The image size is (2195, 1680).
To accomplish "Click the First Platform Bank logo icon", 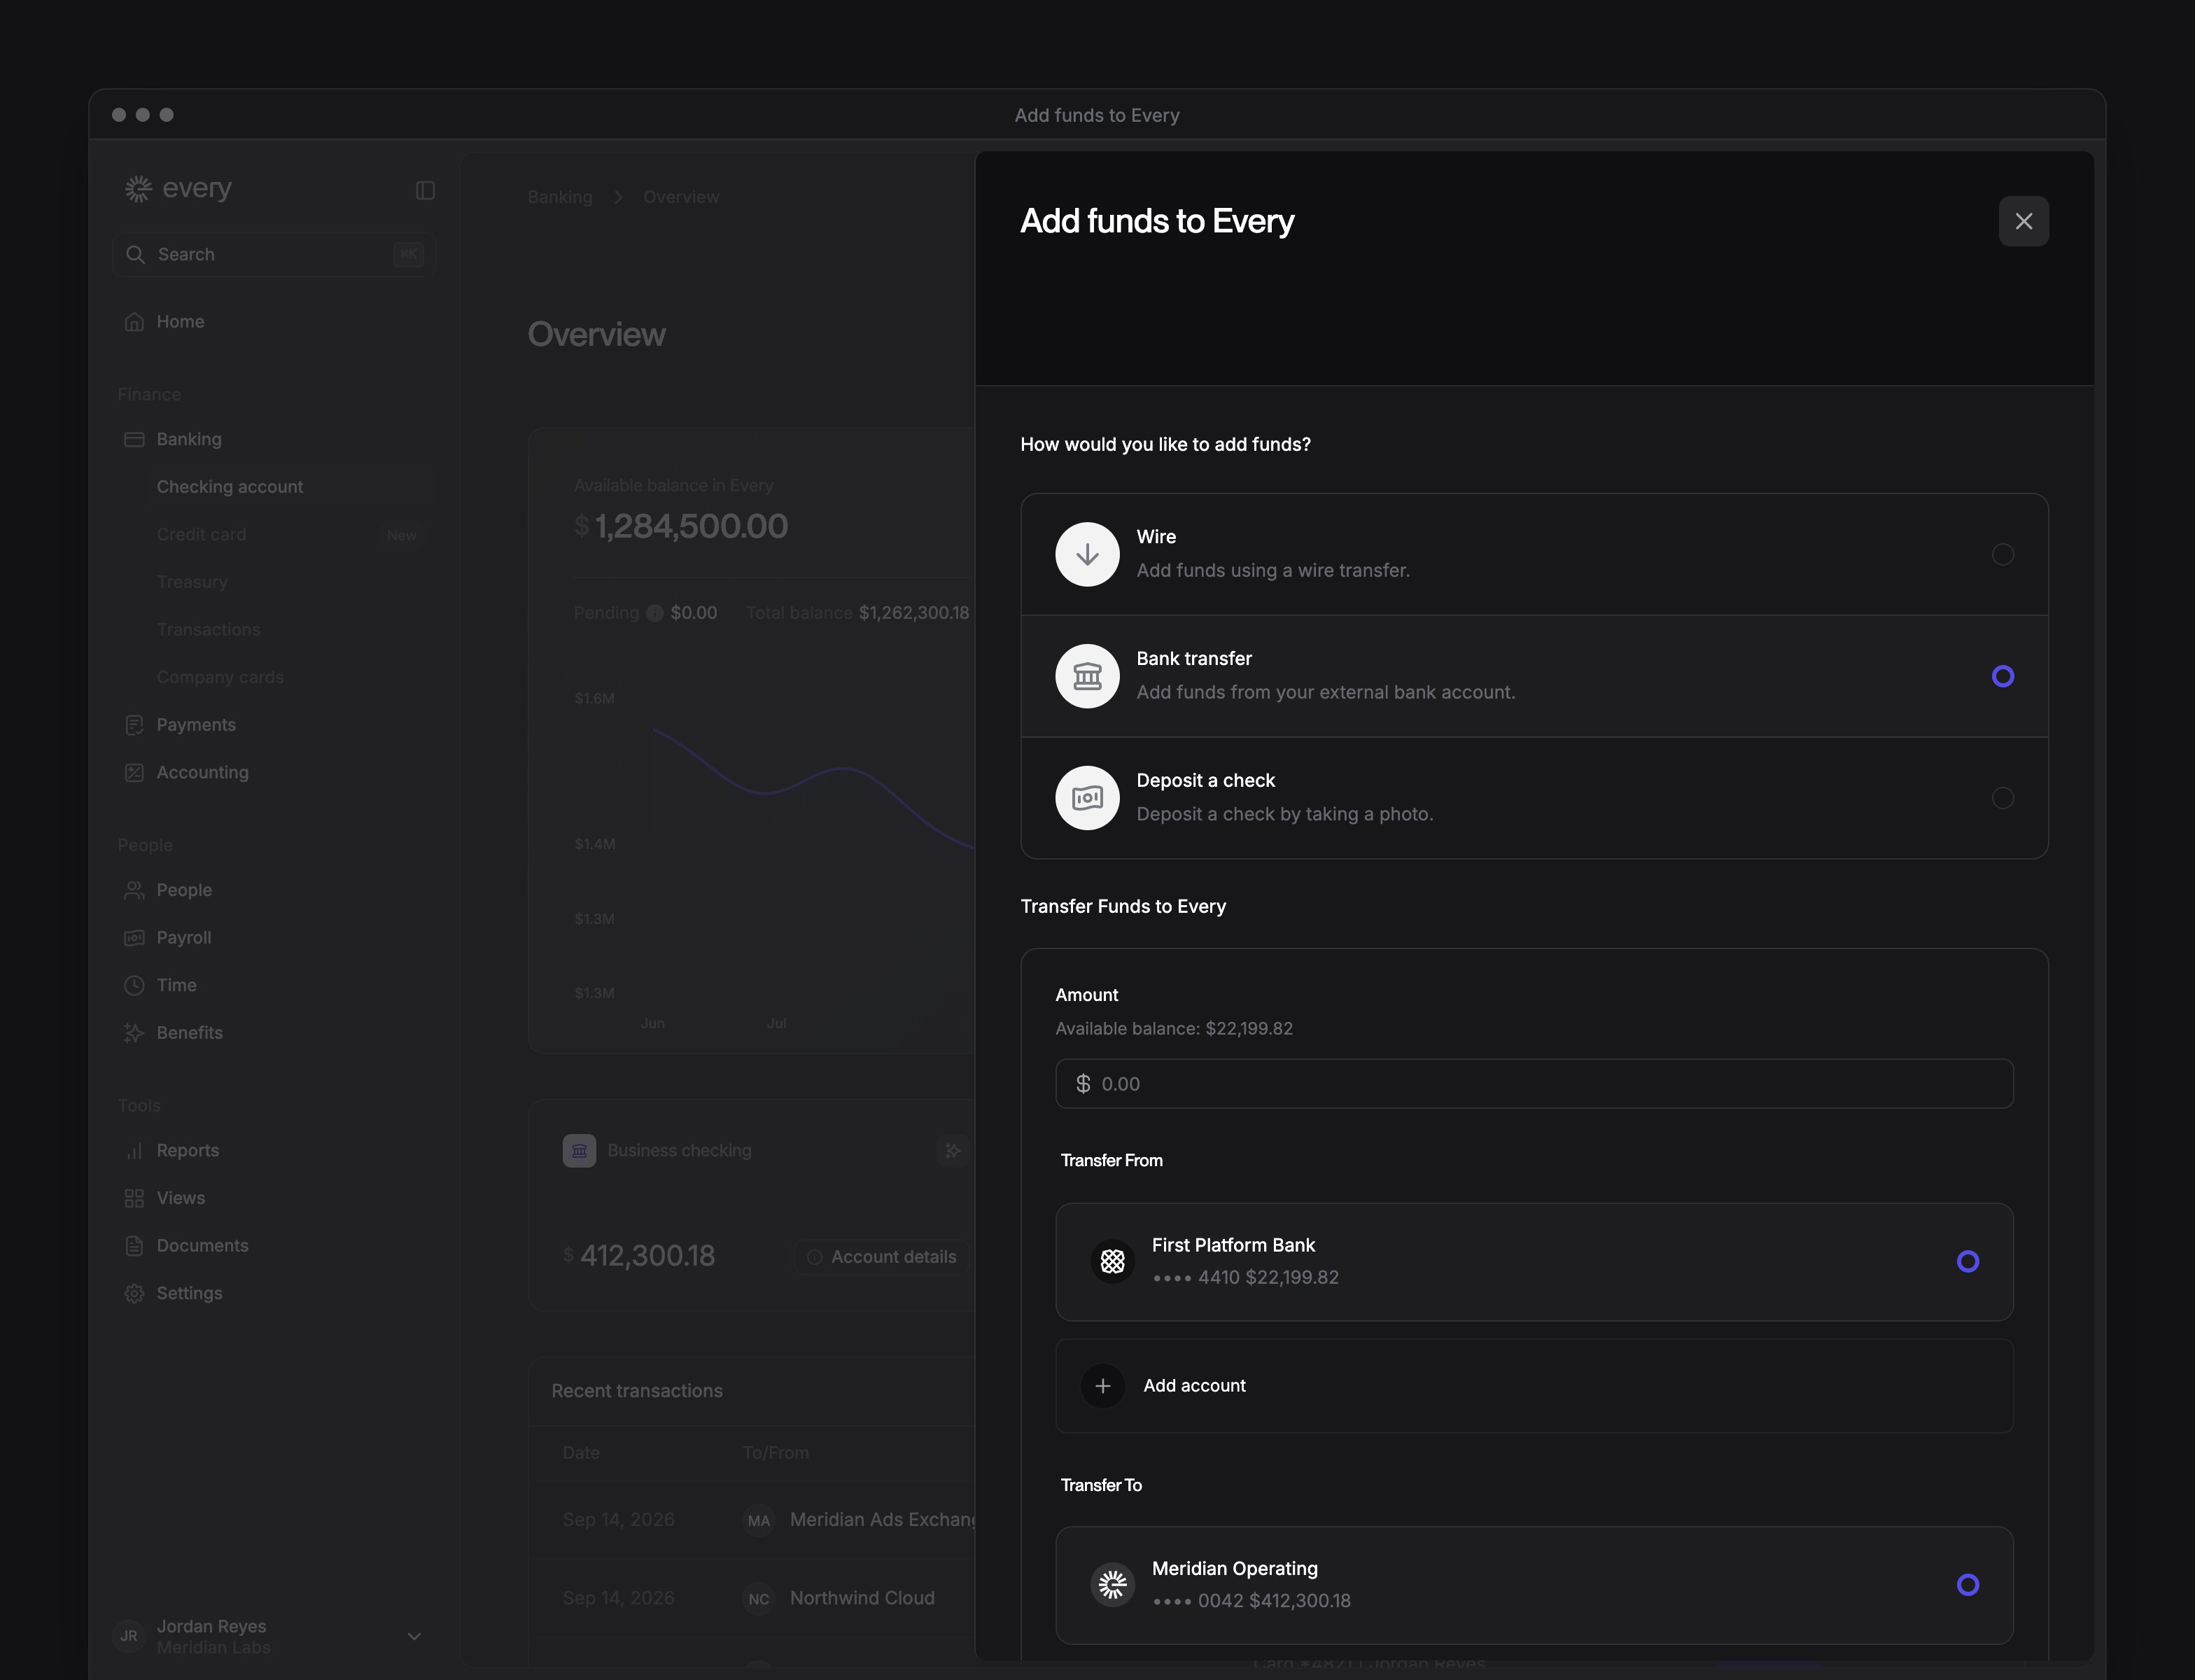I will pyautogui.click(x=1112, y=1261).
